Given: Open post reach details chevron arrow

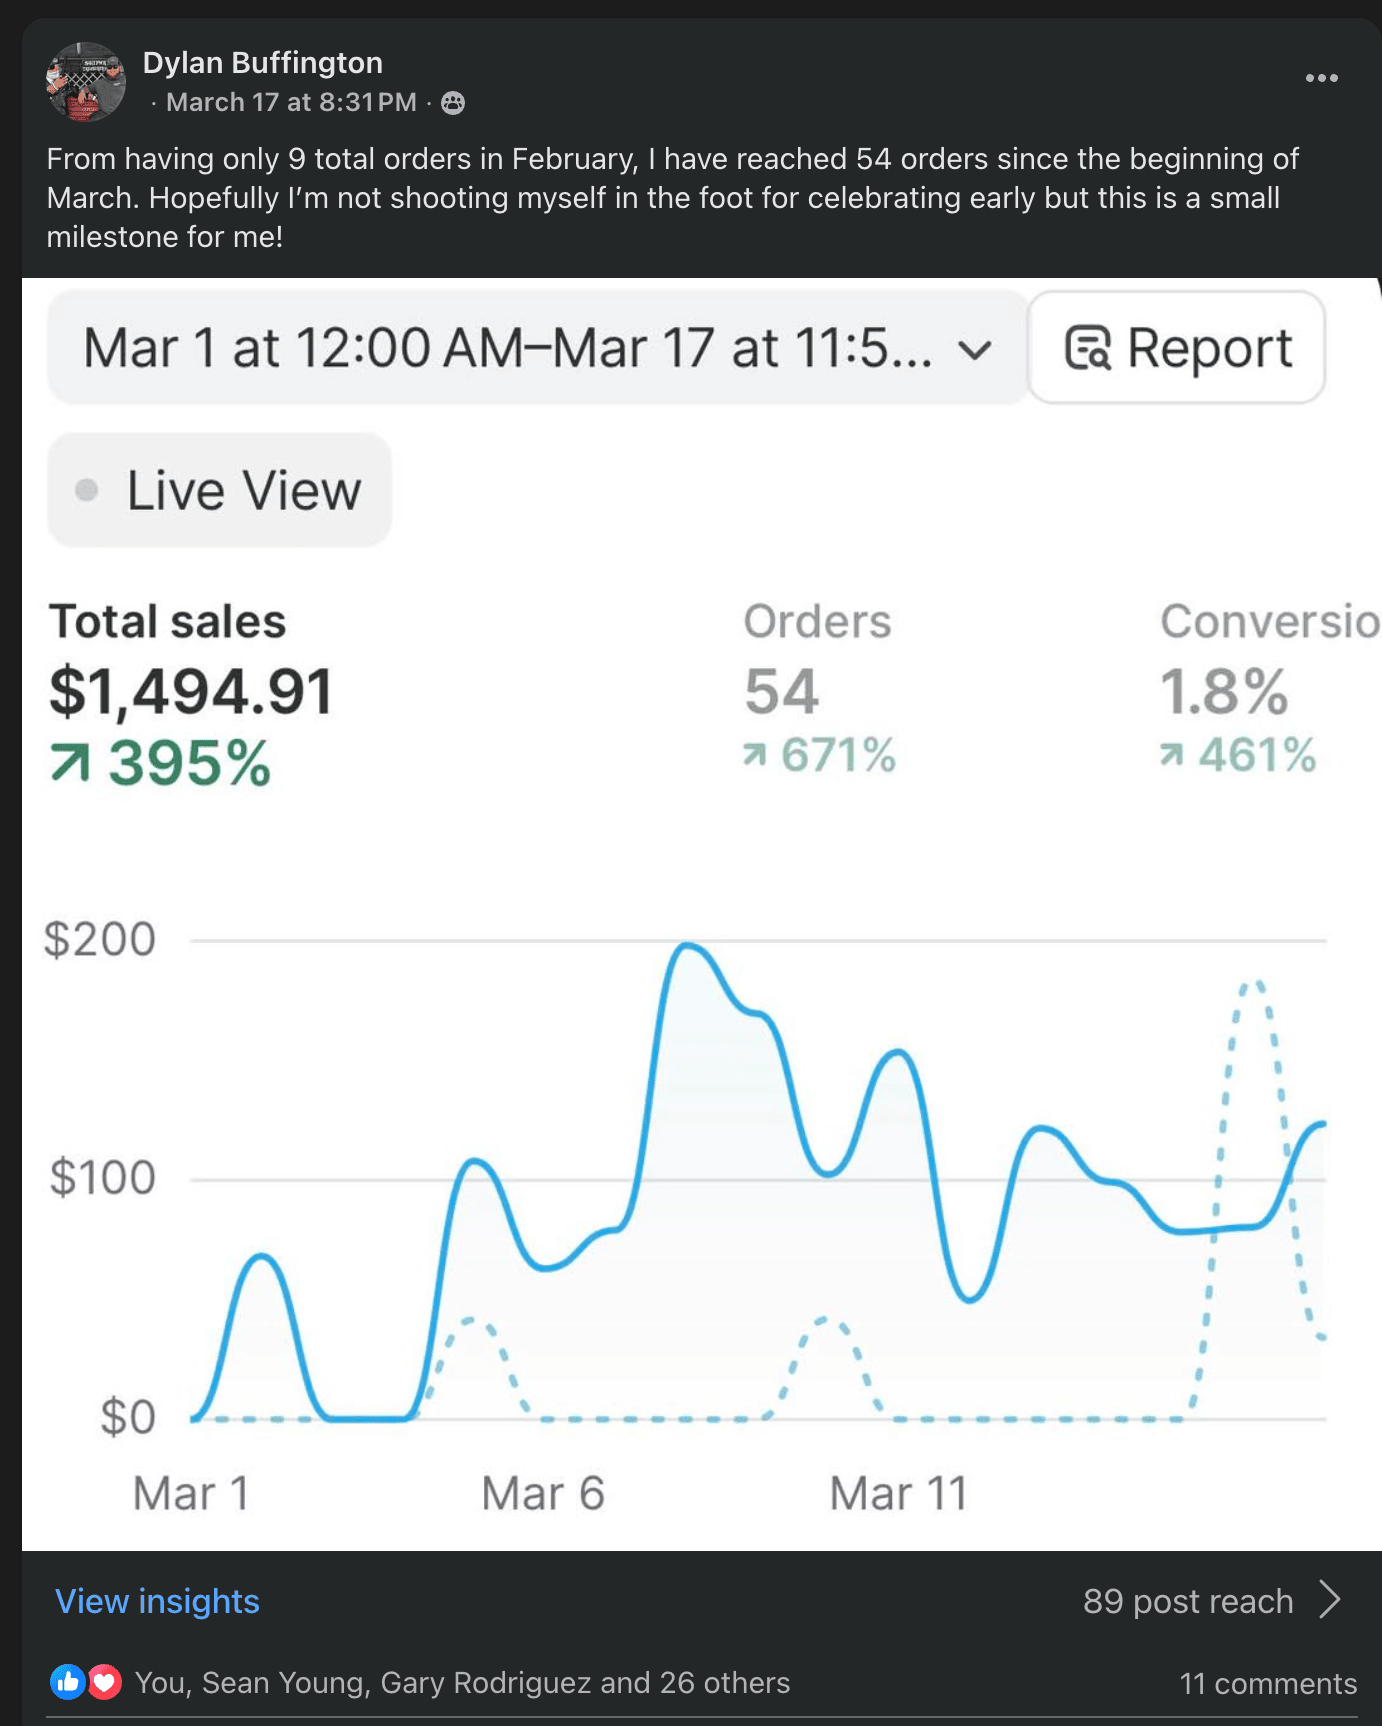Looking at the screenshot, I should 1329,1600.
